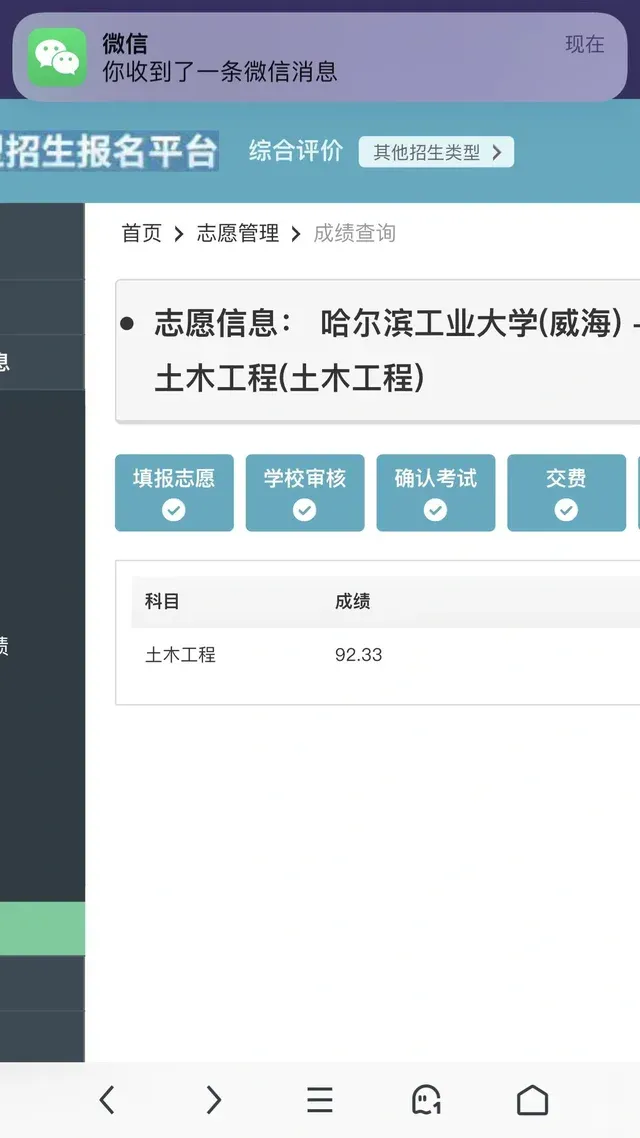Click the 现在 notification timestamp

(x=585, y=44)
